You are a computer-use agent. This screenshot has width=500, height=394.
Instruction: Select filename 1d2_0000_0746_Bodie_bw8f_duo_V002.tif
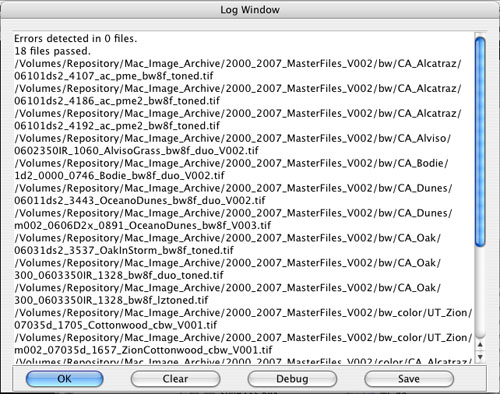coord(119,176)
